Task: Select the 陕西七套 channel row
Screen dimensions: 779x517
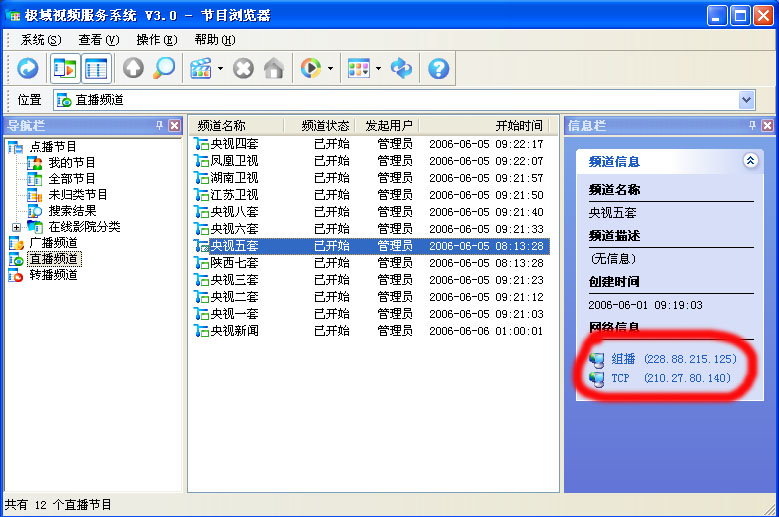Action: point(371,263)
